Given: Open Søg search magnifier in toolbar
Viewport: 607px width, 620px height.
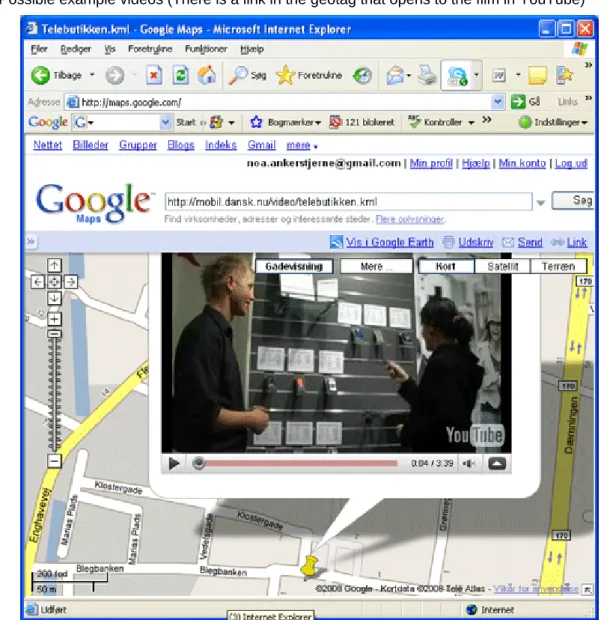Looking at the screenshot, I should [248, 75].
